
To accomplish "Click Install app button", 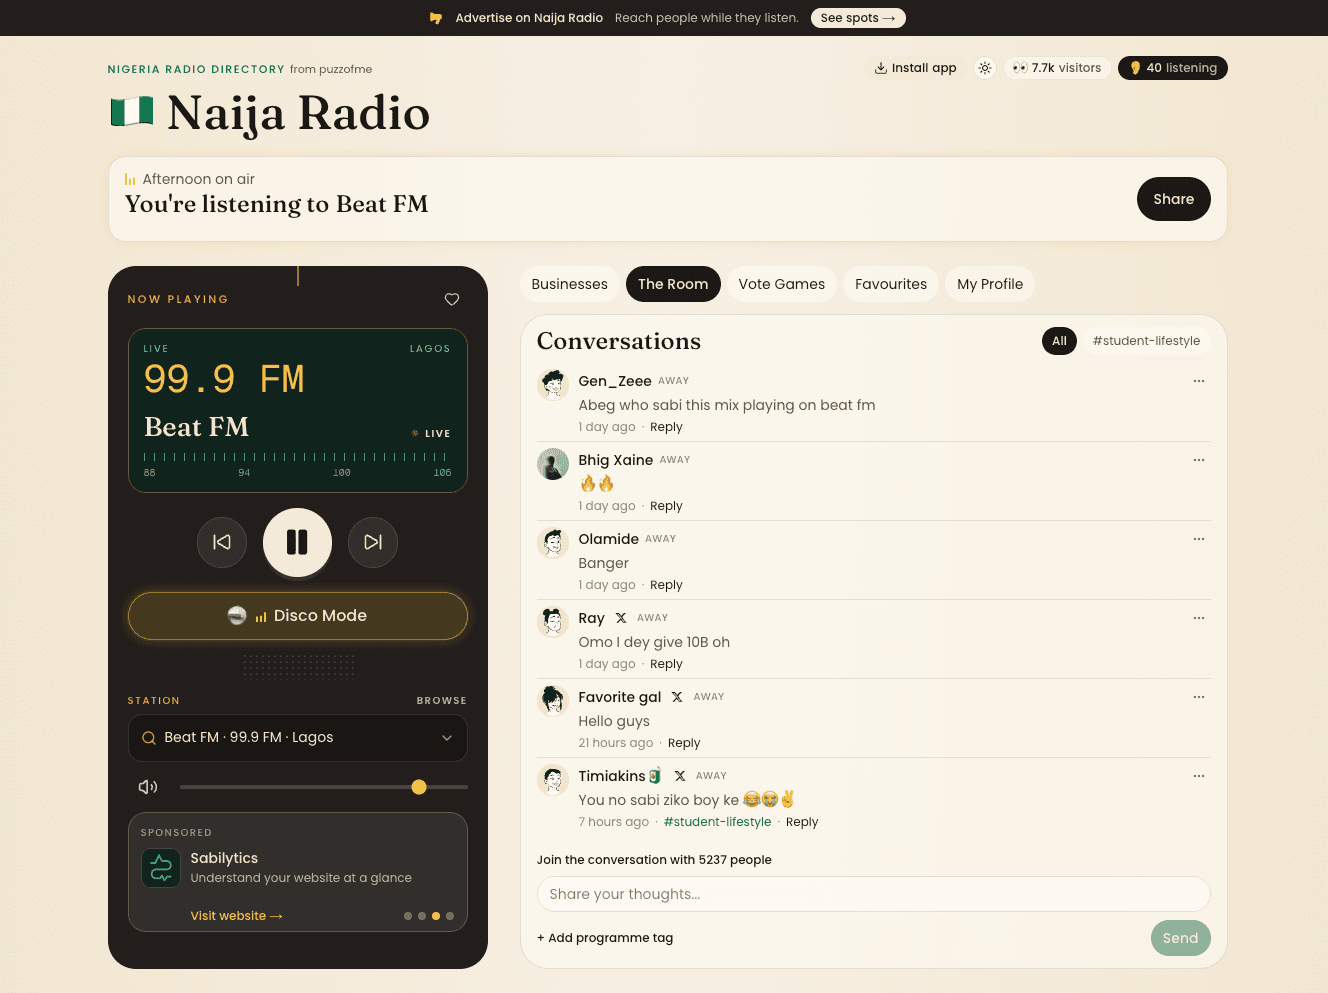I will [x=915, y=68].
